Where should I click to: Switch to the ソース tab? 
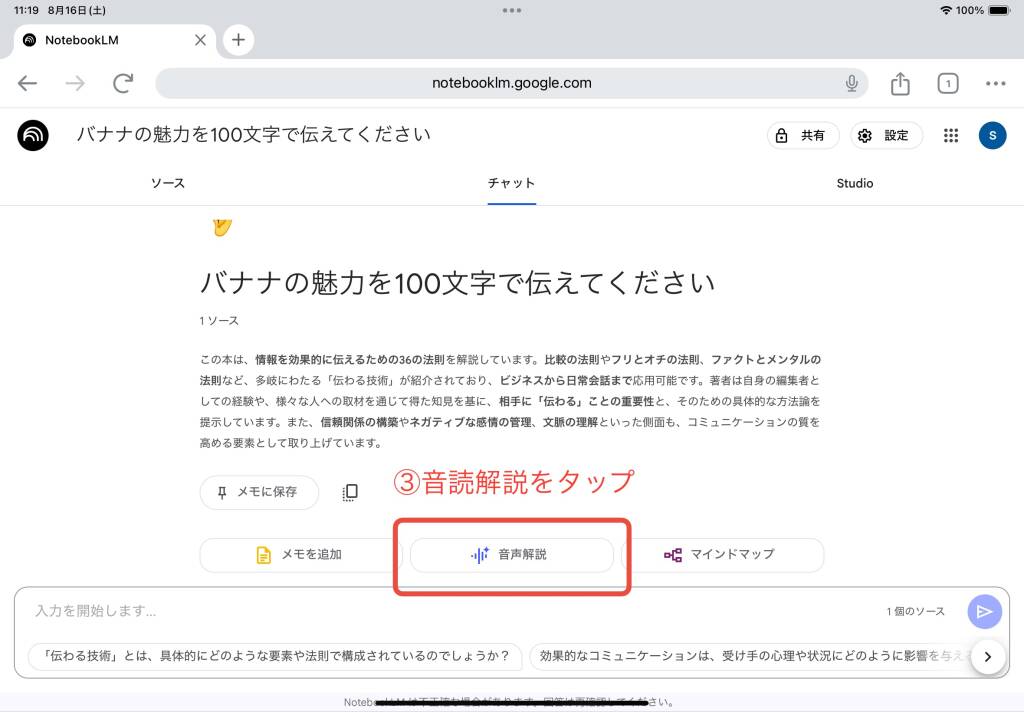coord(168,184)
